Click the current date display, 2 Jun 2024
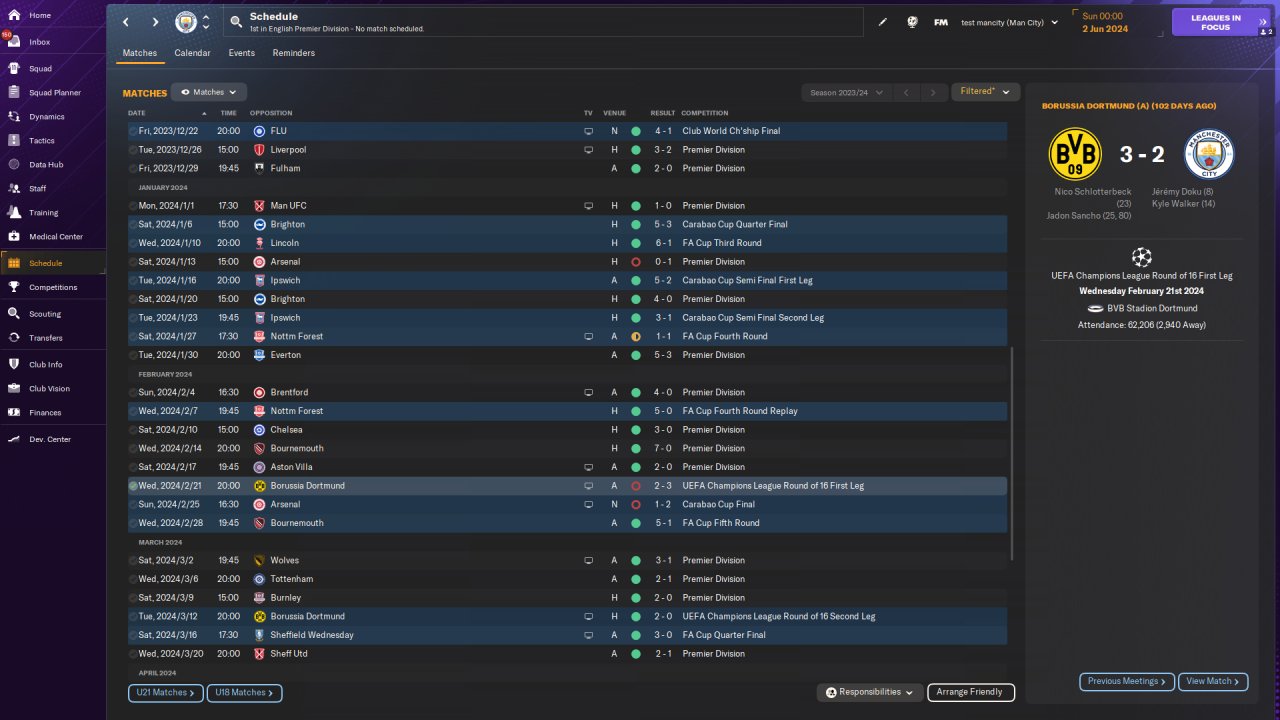Viewport: 1280px width, 720px height. click(x=1105, y=29)
